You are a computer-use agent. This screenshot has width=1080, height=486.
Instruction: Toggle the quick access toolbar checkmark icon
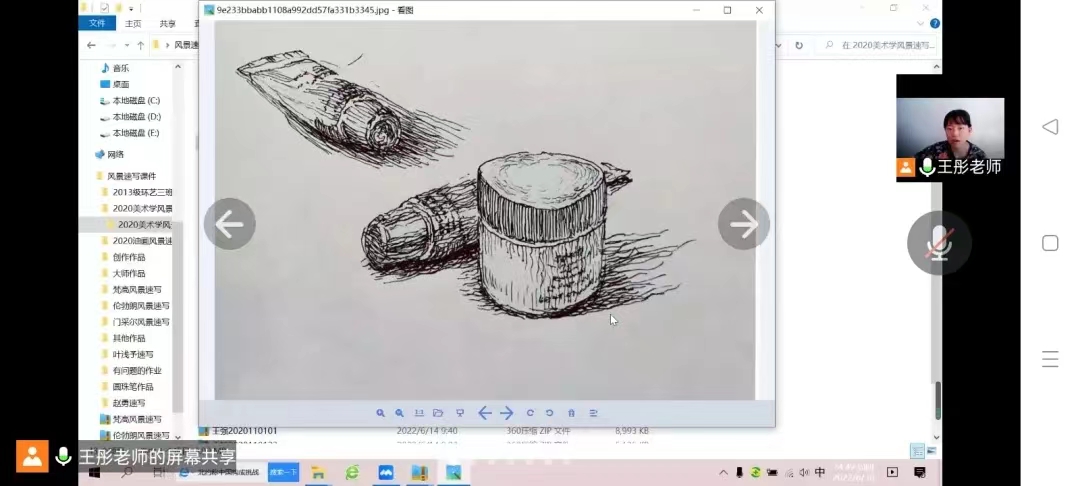pos(103,8)
